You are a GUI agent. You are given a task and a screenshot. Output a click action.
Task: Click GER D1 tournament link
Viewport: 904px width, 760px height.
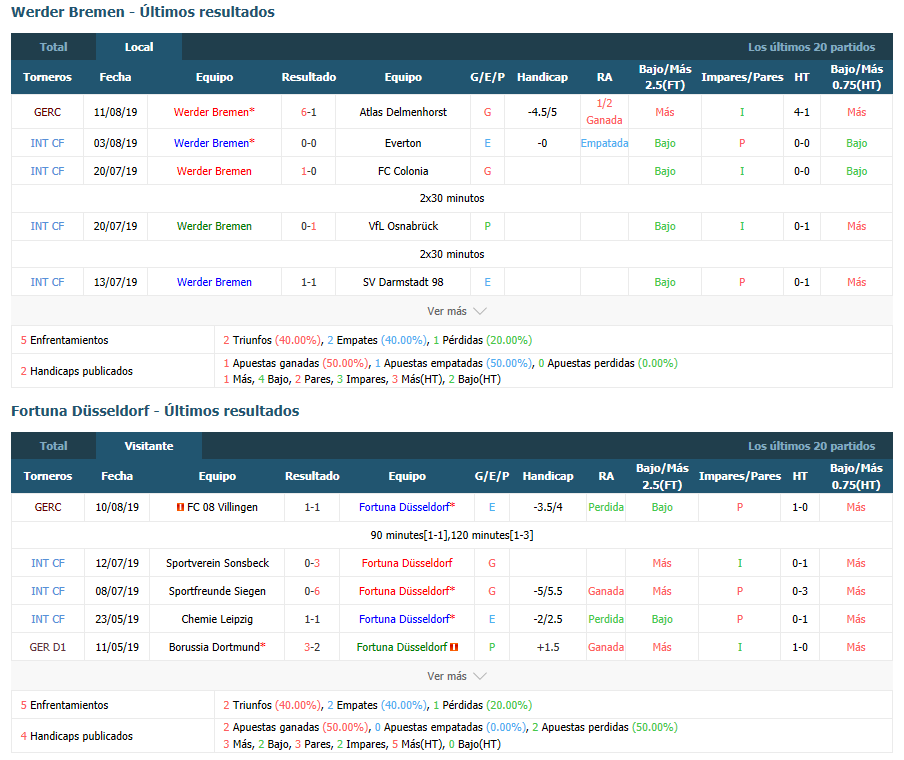(48, 647)
